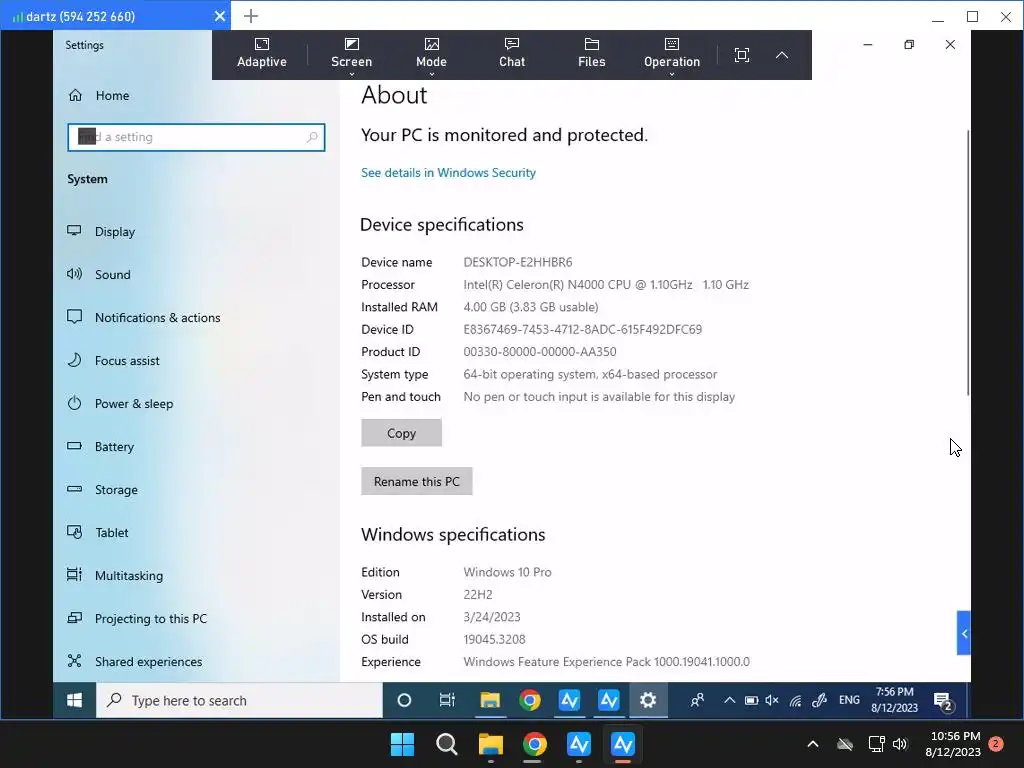Click People icon in remote system tray
The width and height of the screenshot is (1024, 768).
click(x=697, y=700)
